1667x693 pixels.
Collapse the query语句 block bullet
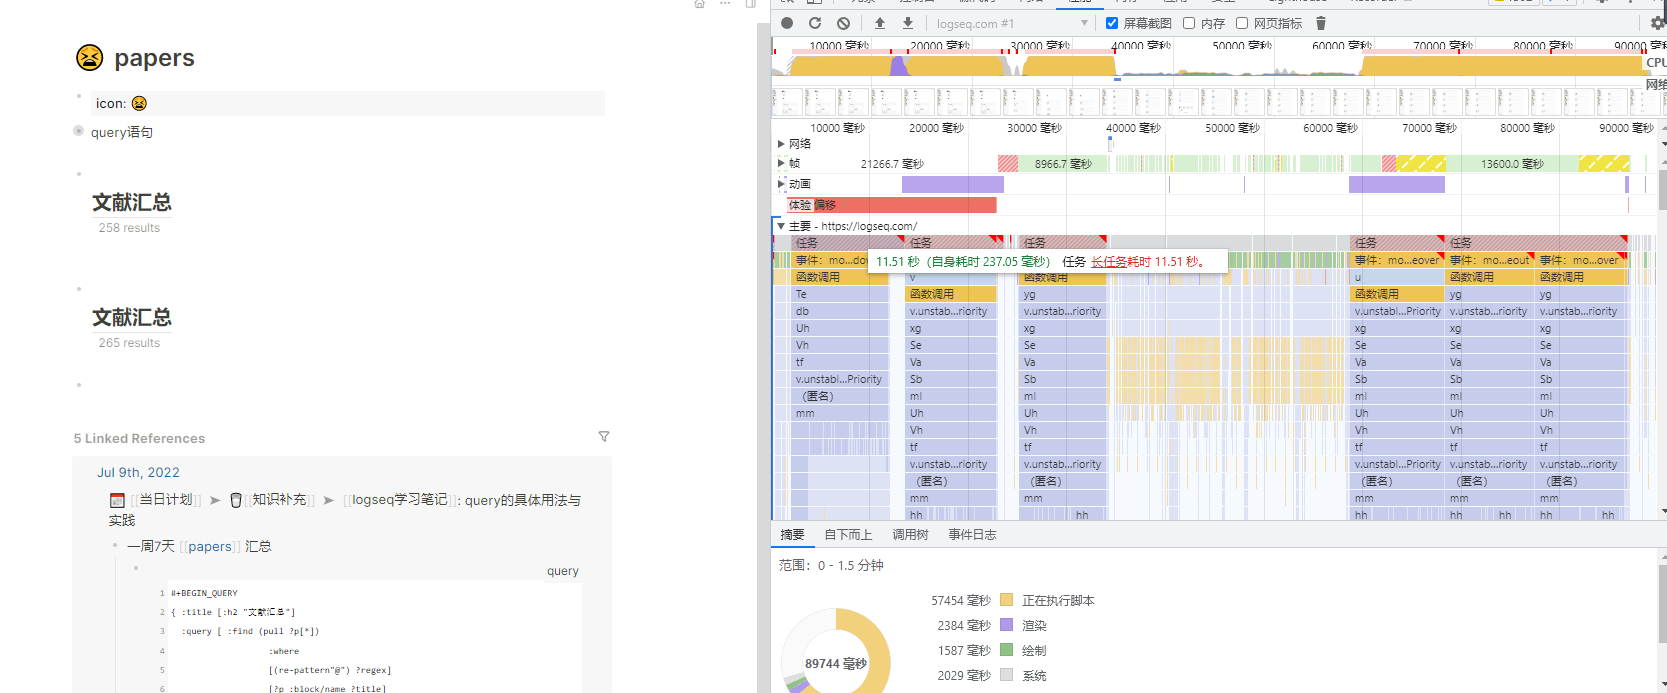79,131
